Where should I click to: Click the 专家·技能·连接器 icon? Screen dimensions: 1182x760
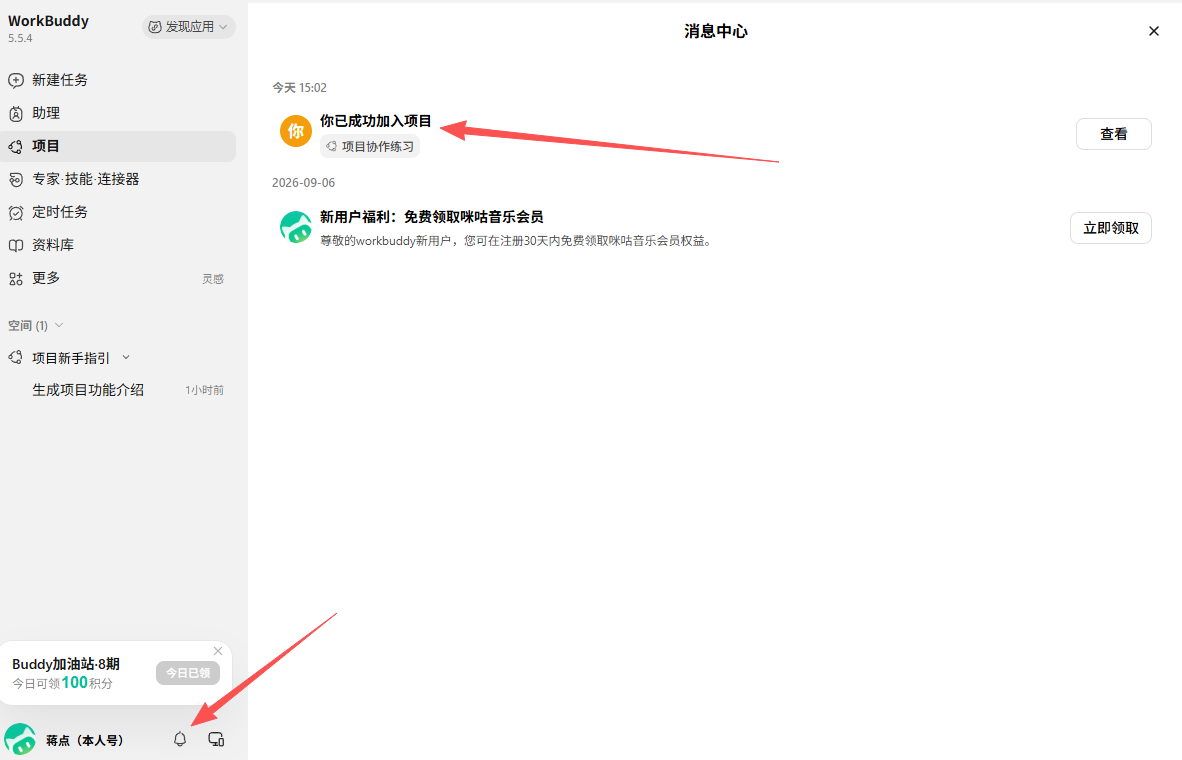(x=16, y=179)
